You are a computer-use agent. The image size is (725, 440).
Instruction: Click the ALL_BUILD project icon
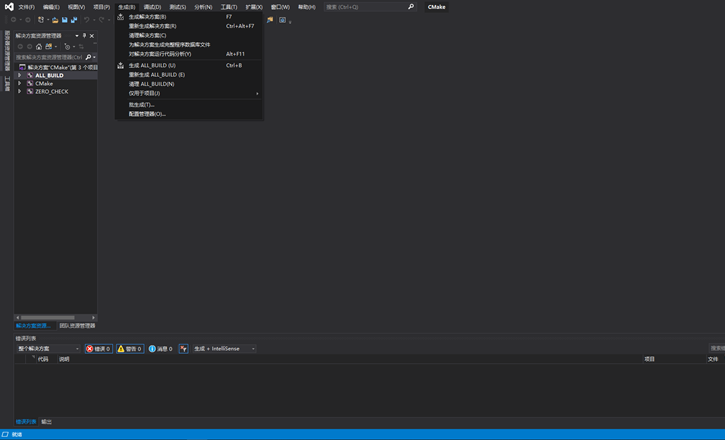pos(30,75)
